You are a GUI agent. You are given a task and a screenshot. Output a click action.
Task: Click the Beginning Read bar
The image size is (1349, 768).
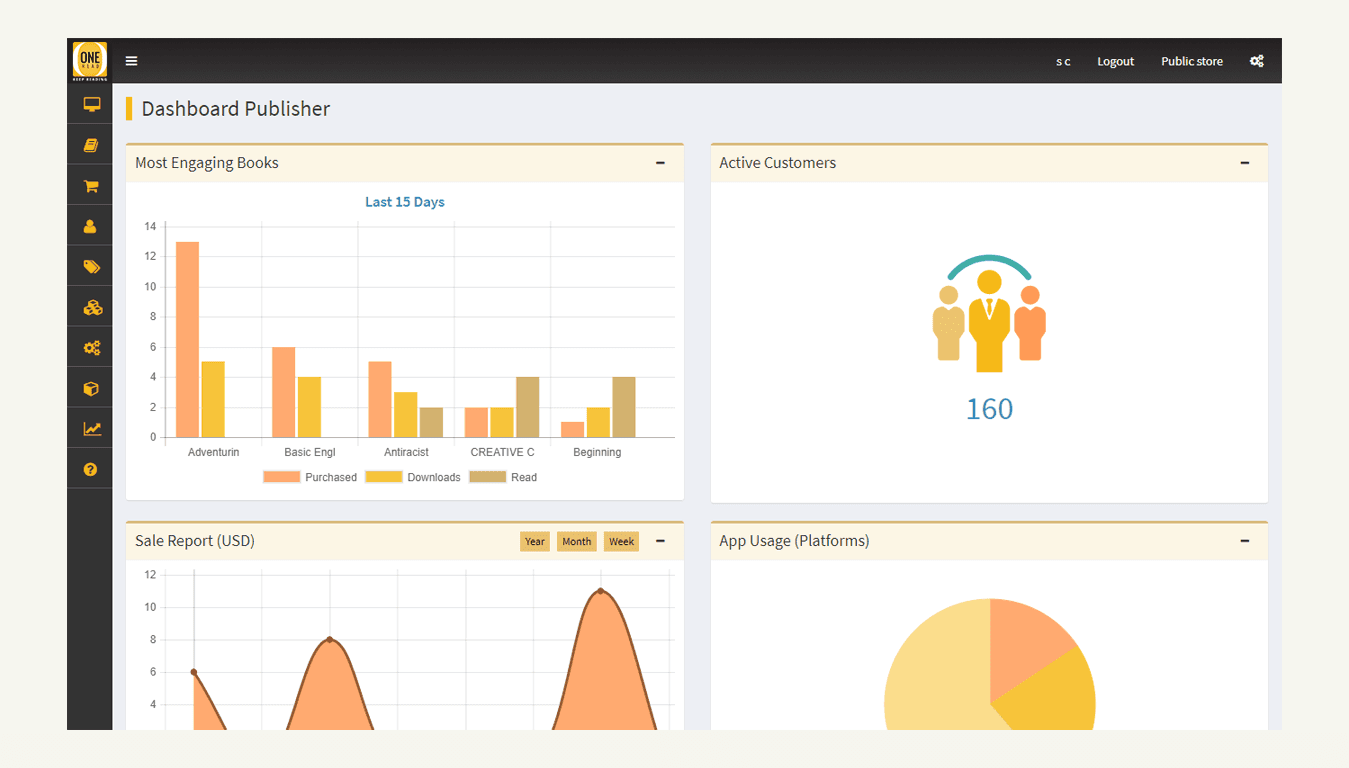coord(624,407)
